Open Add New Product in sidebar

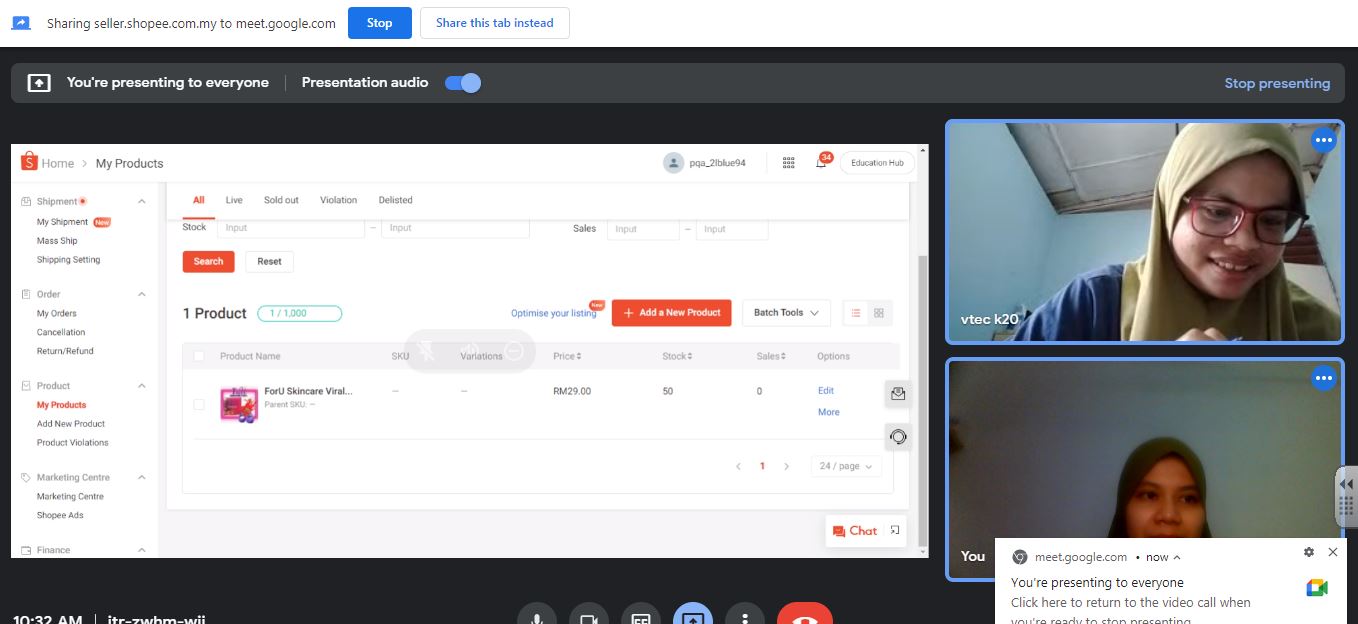pos(71,424)
